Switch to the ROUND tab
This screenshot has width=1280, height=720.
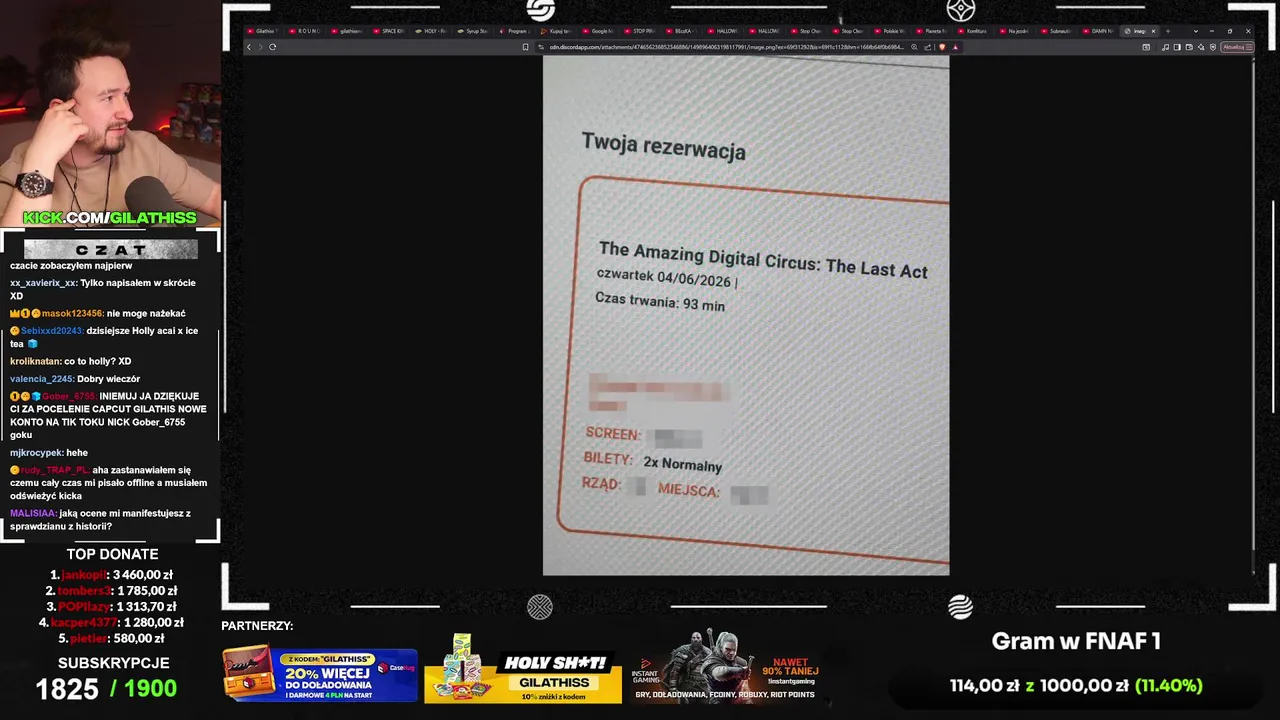pos(307,31)
